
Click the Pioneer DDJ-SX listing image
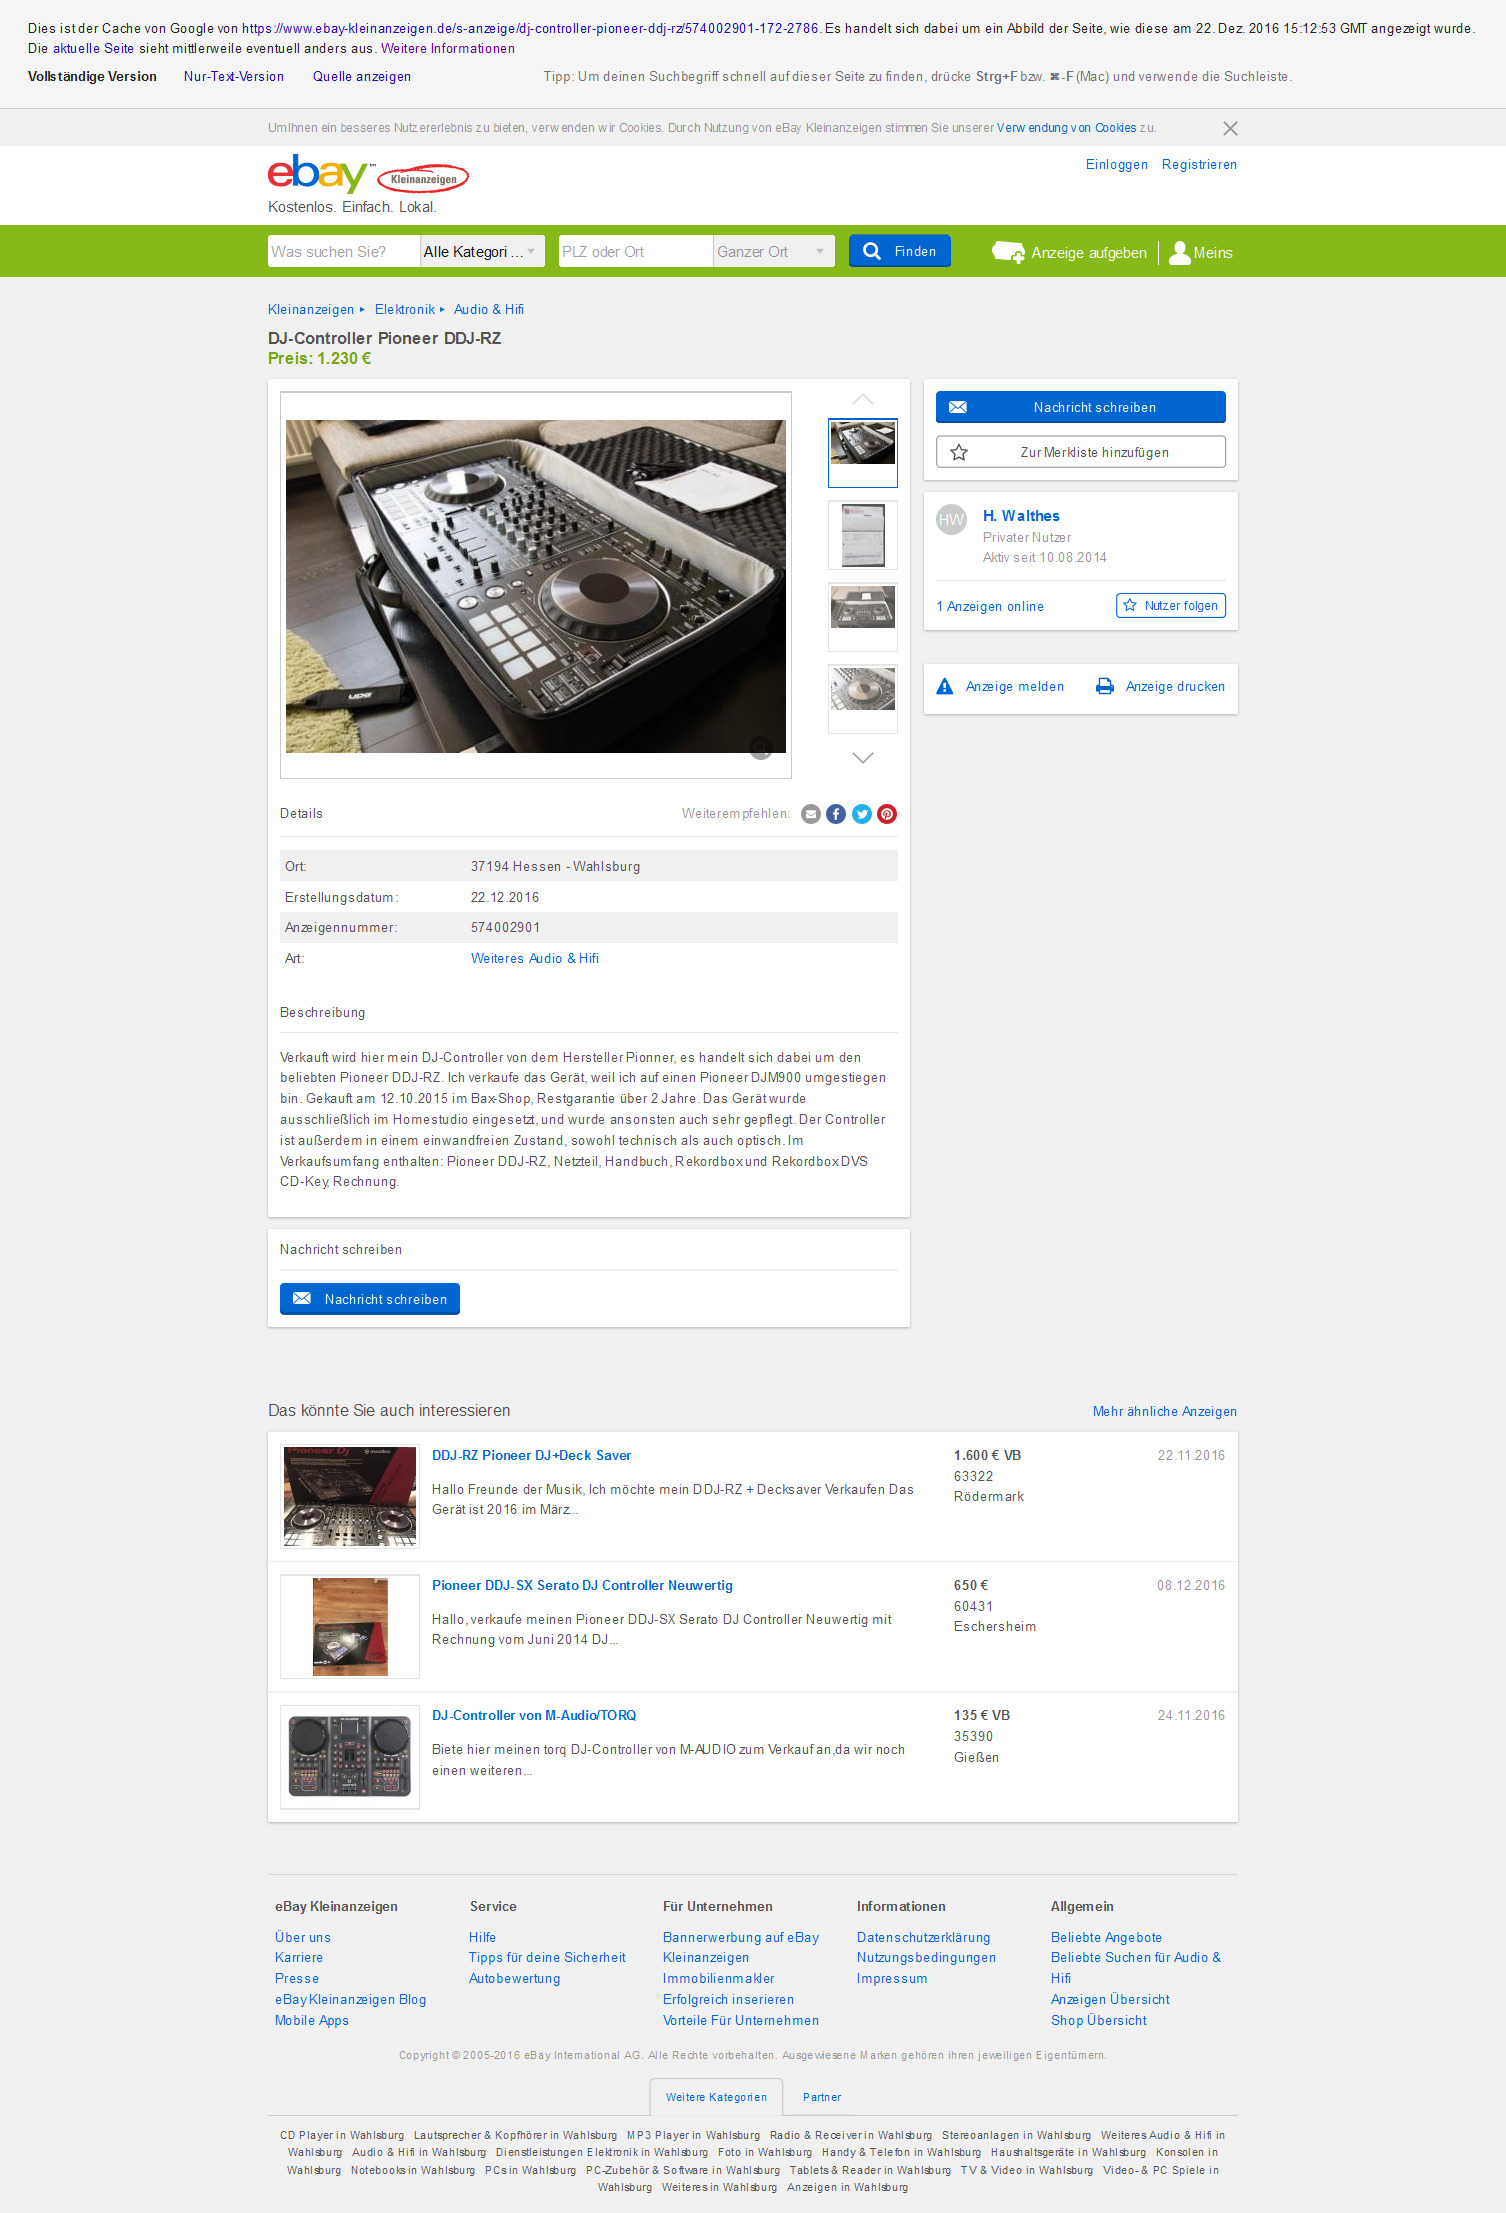click(x=350, y=1627)
